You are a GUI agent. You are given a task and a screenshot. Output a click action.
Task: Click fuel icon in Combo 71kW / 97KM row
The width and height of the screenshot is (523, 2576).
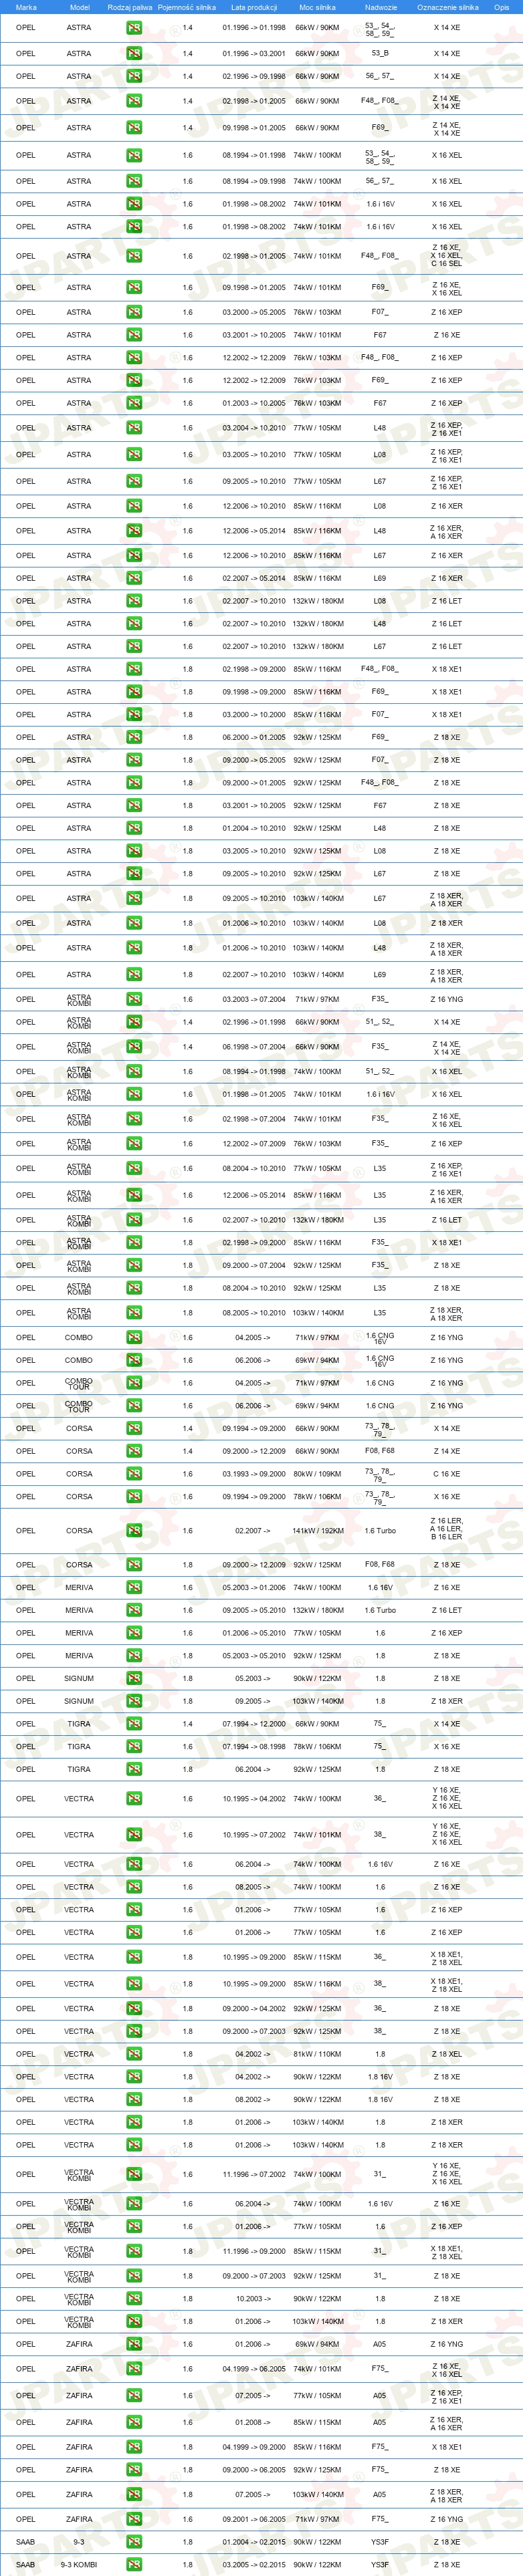(x=134, y=1338)
